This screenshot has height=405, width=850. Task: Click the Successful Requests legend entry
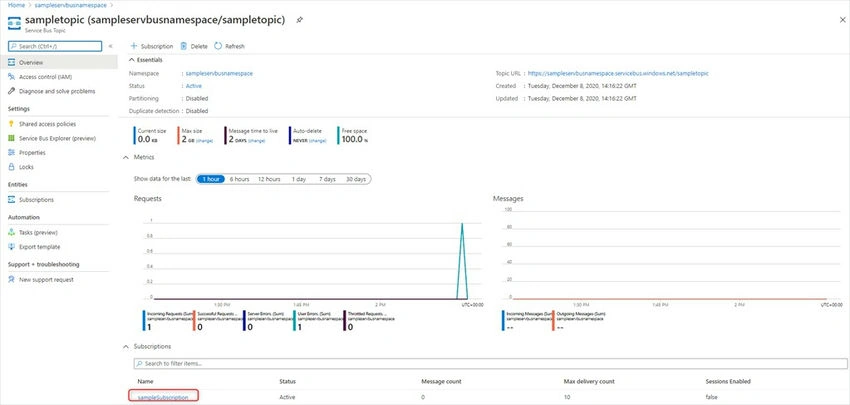[217, 320]
